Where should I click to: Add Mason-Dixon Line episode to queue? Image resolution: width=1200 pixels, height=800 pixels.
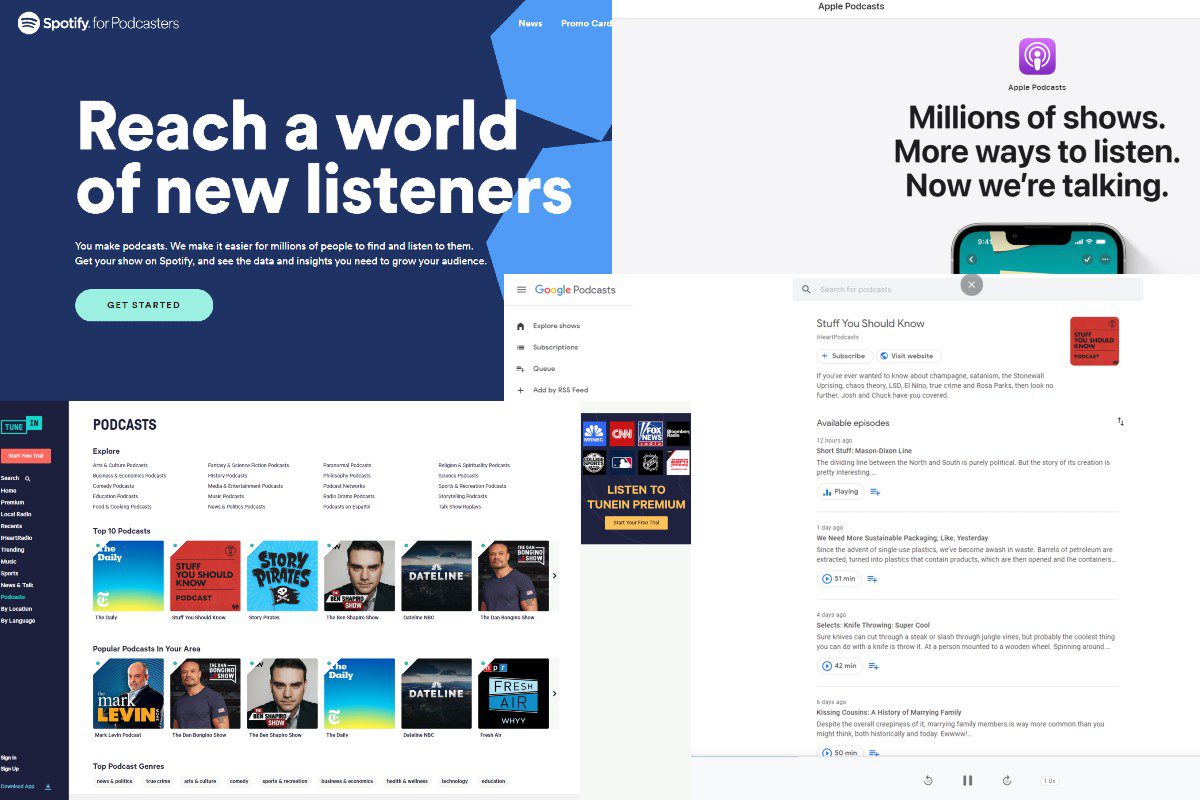point(875,492)
